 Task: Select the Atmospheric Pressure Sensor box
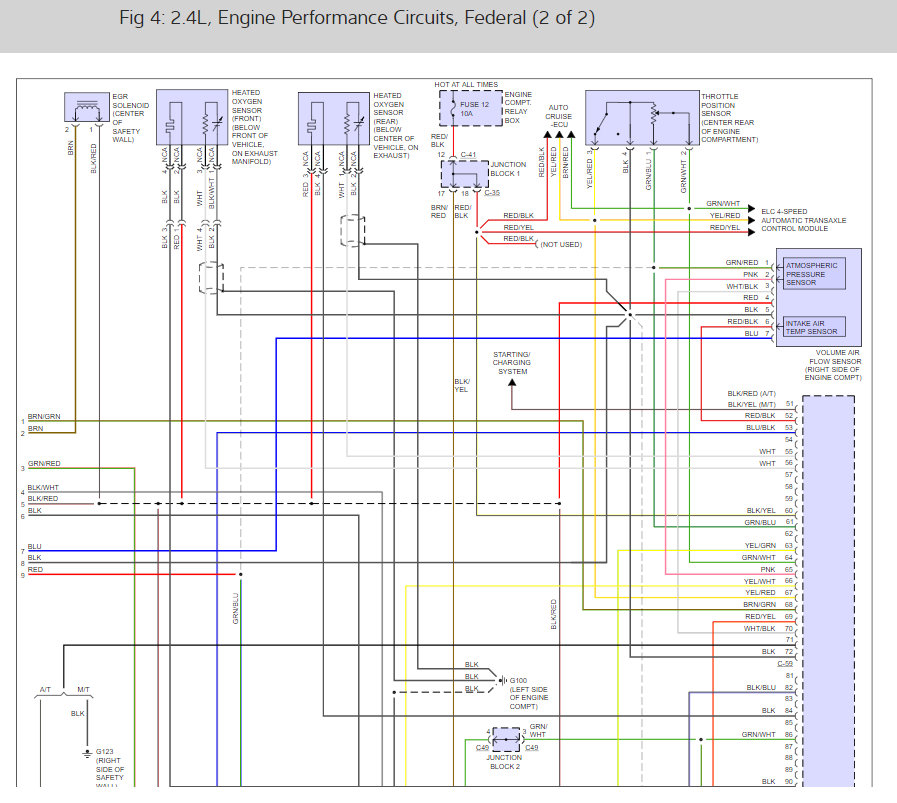[813, 274]
